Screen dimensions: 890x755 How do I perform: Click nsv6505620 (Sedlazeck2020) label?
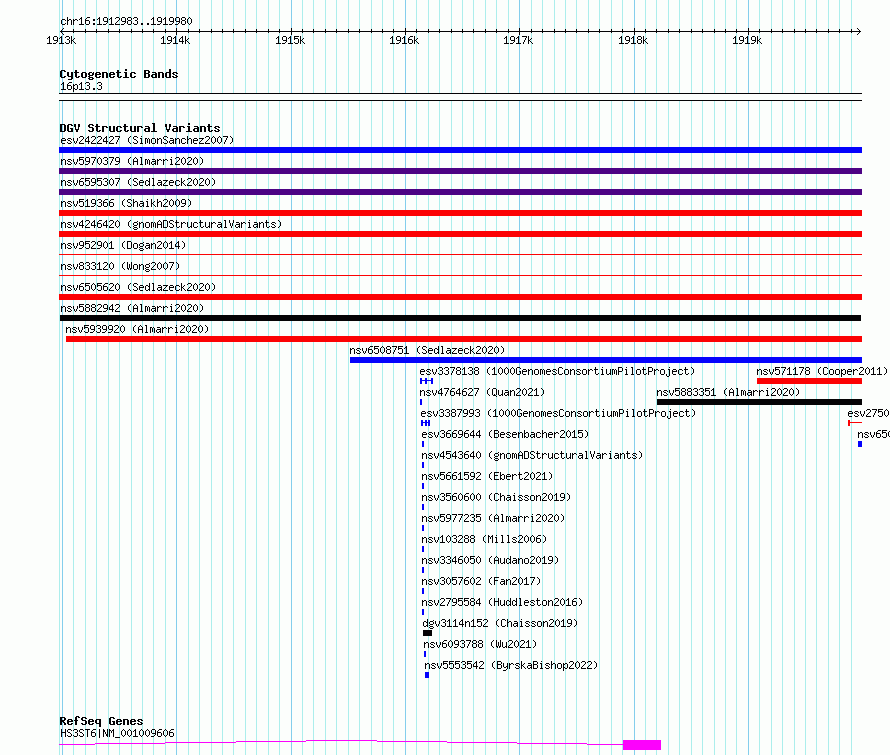point(138,287)
